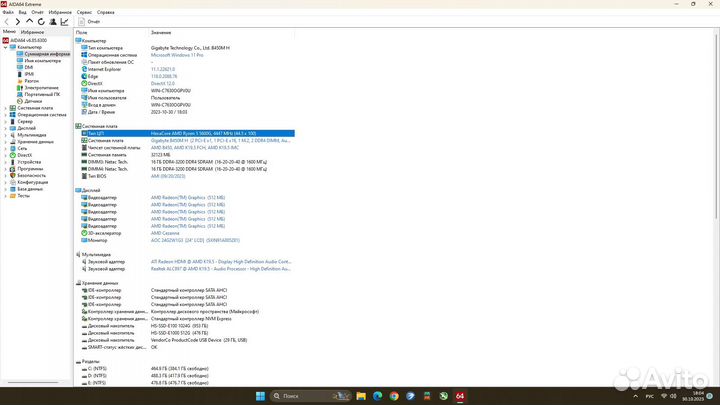Open the user profile toolbar icon
This screenshot has width=720, height=405.
tap(54, 20)
